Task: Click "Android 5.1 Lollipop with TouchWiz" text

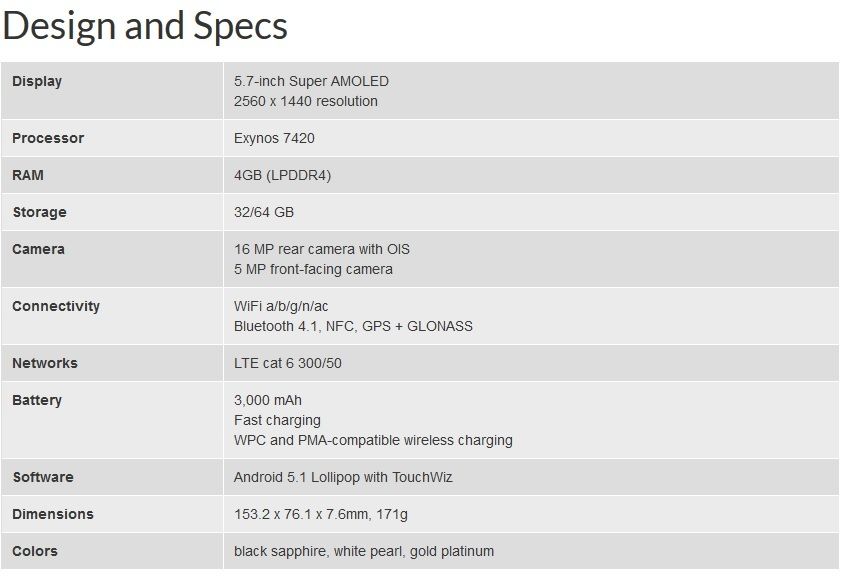Action: 343,477
